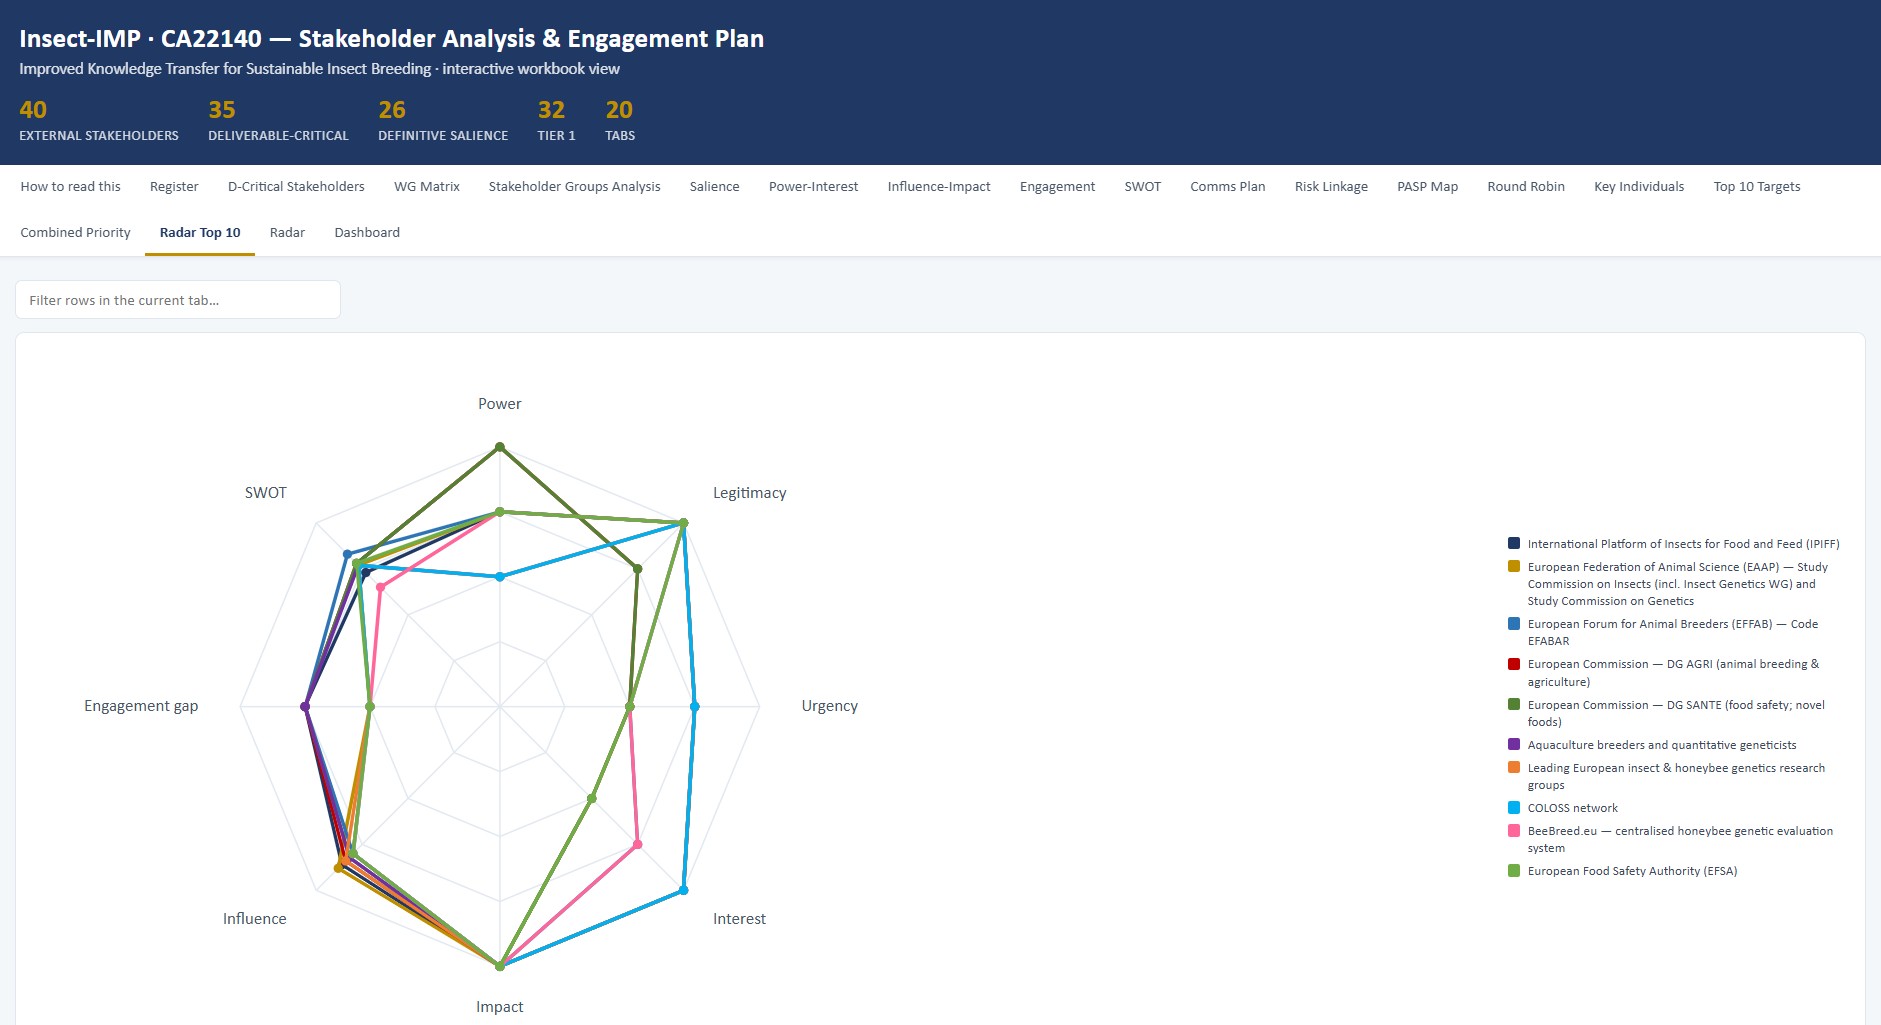Click the Interest axis label

(739, 919)
